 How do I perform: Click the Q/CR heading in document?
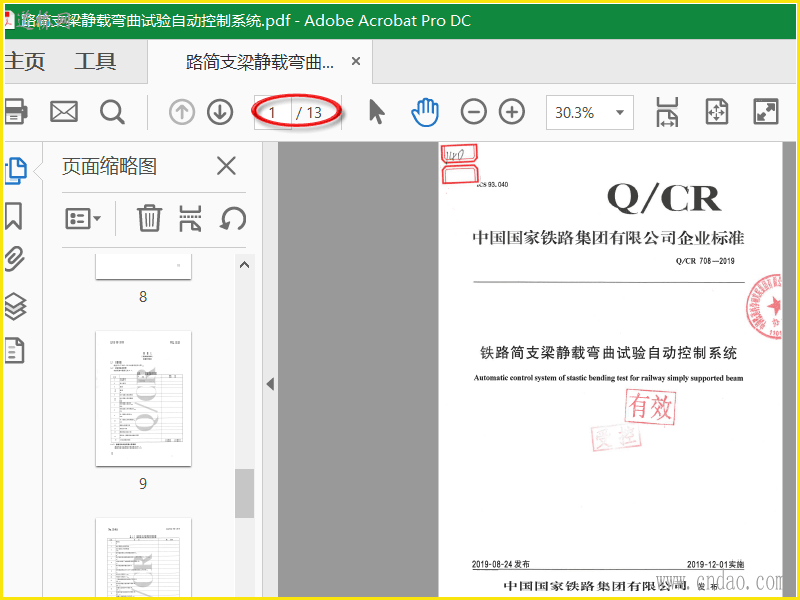(x=664, y=198)
